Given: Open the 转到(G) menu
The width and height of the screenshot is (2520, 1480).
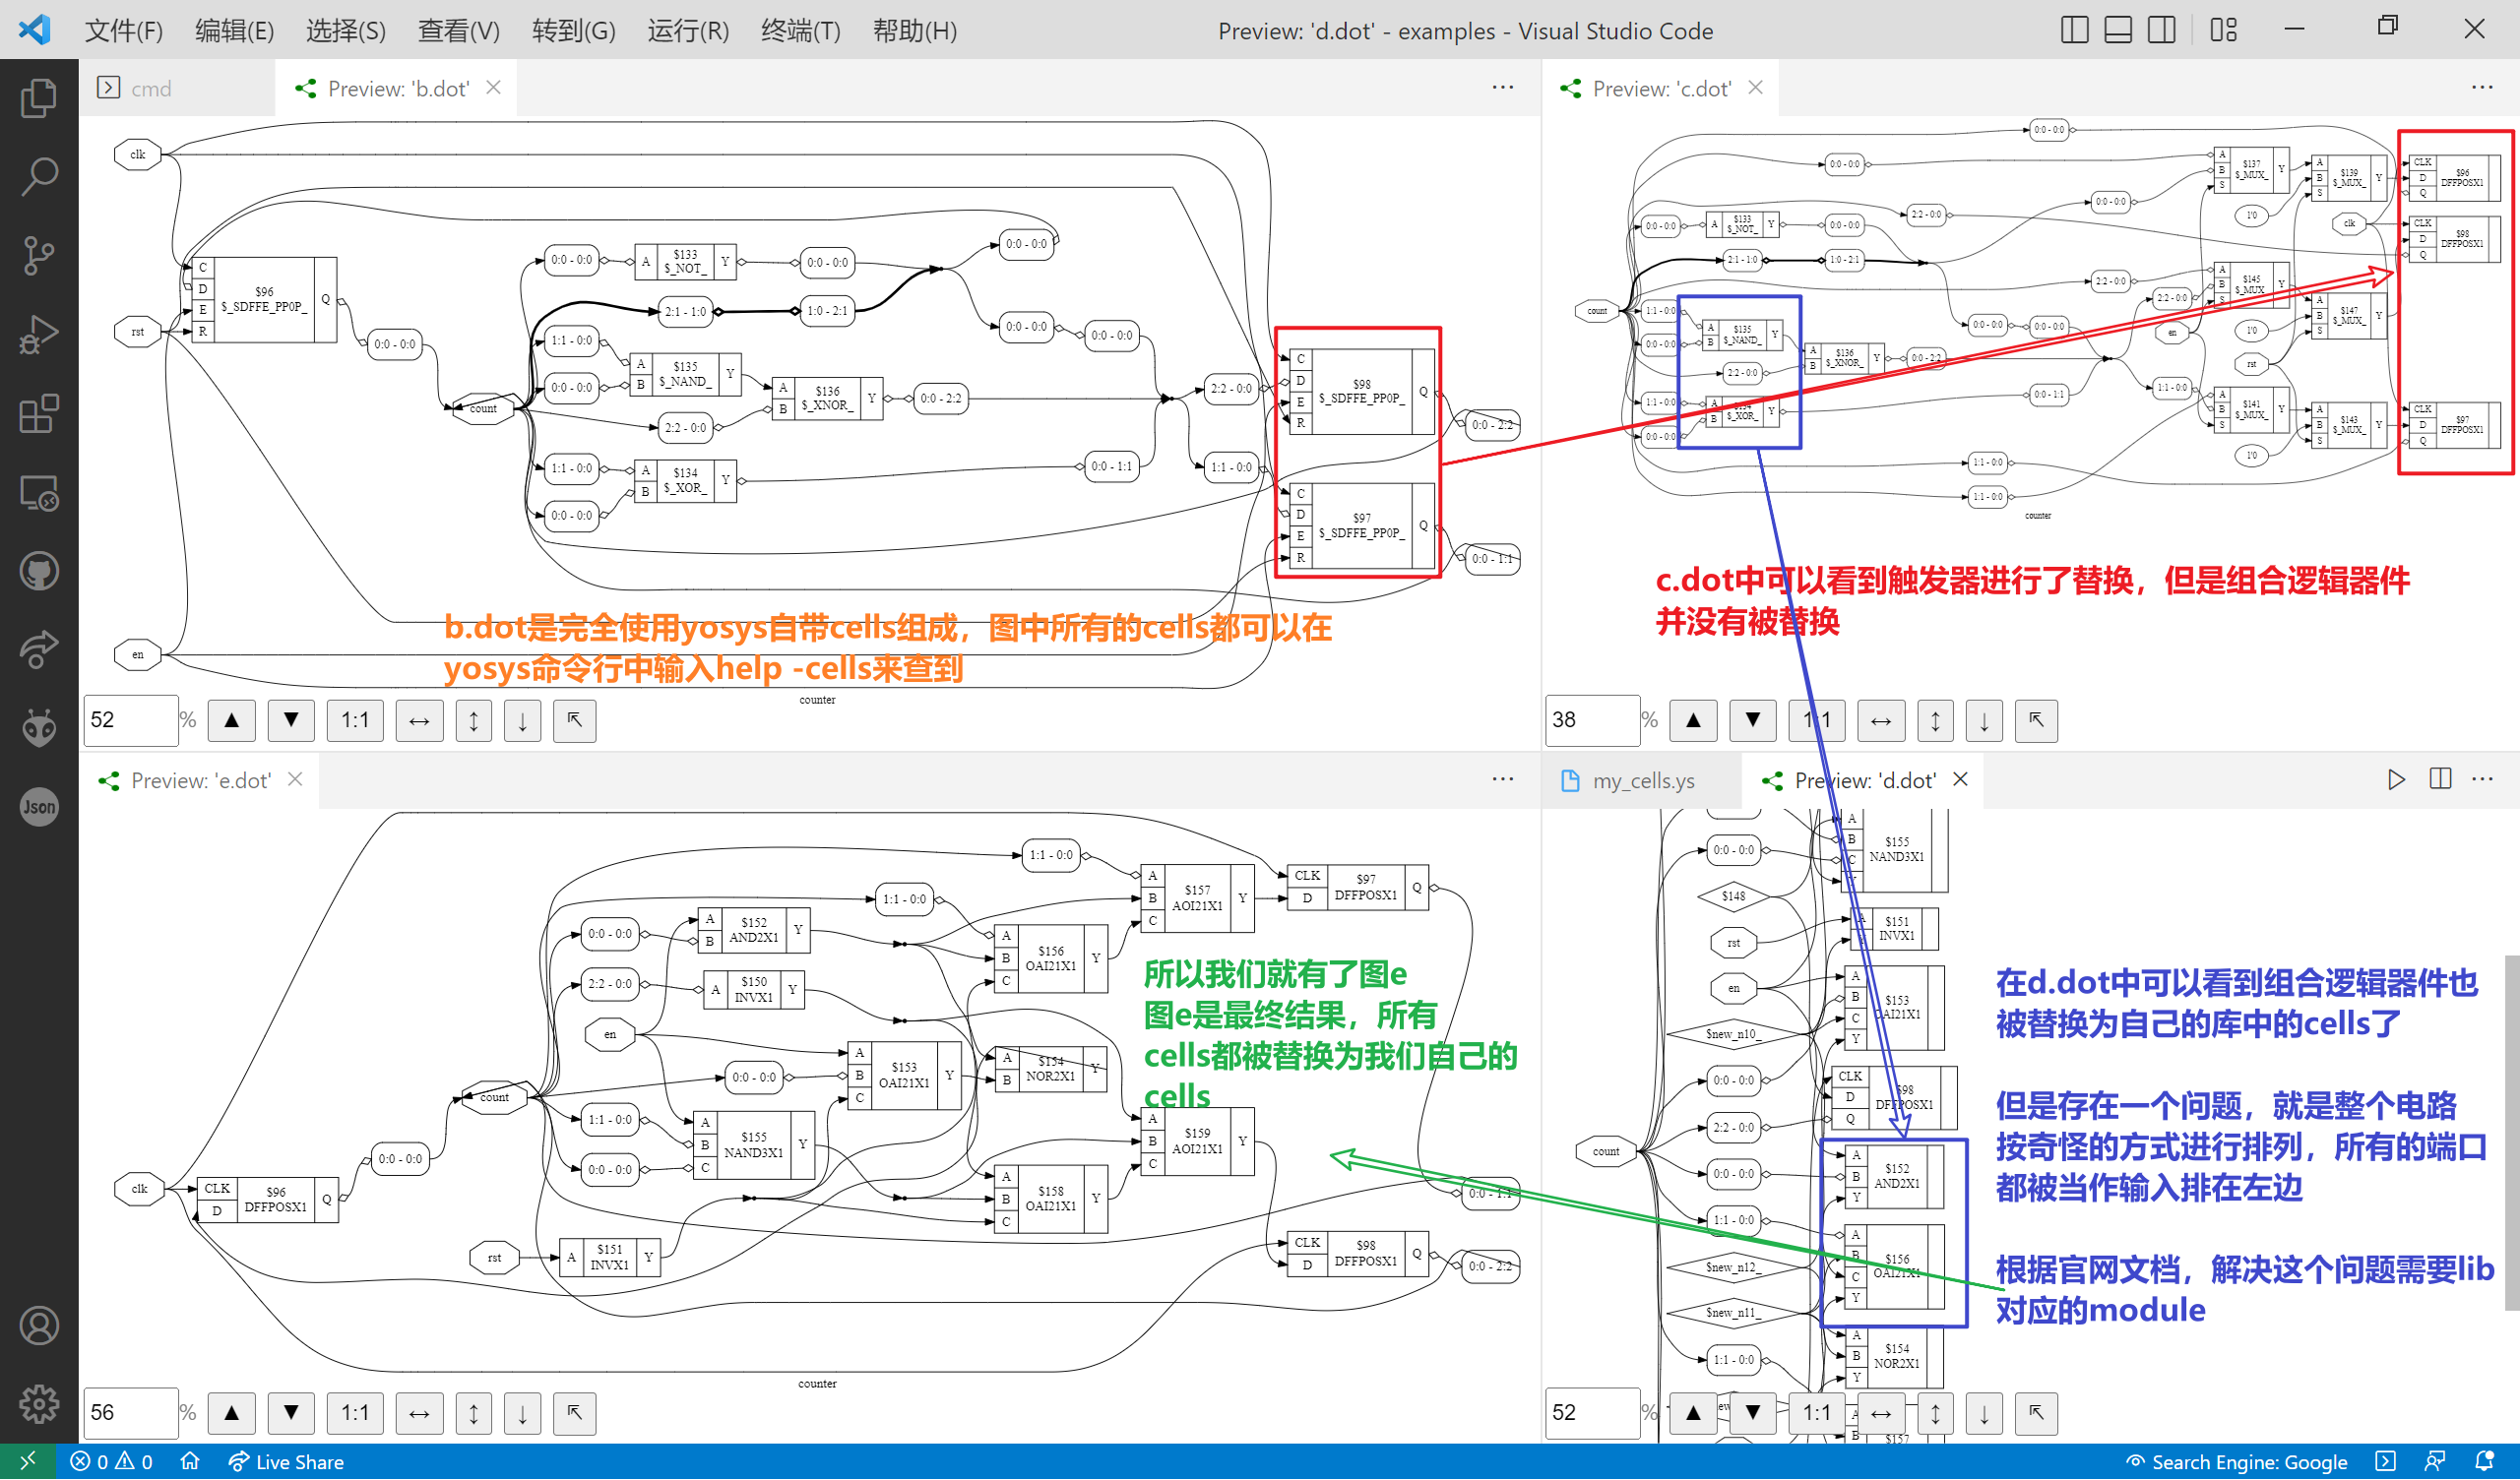Looking at the screenshot, I should (573, 30).
